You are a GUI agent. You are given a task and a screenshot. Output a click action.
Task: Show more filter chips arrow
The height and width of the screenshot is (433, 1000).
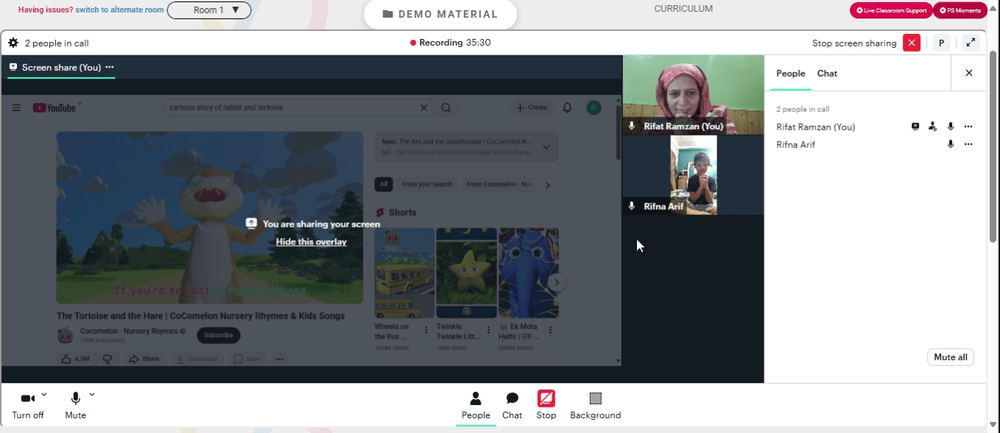point(547,185)
